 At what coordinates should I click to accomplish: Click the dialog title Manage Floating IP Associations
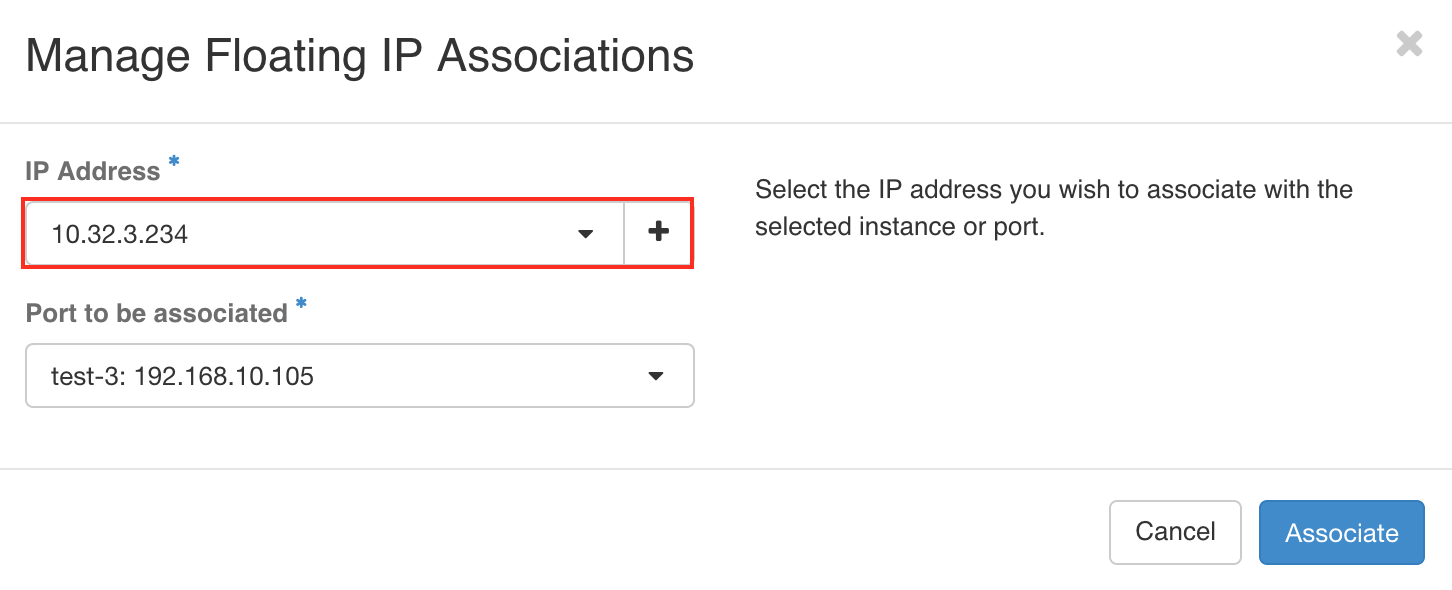pos(360,56)
